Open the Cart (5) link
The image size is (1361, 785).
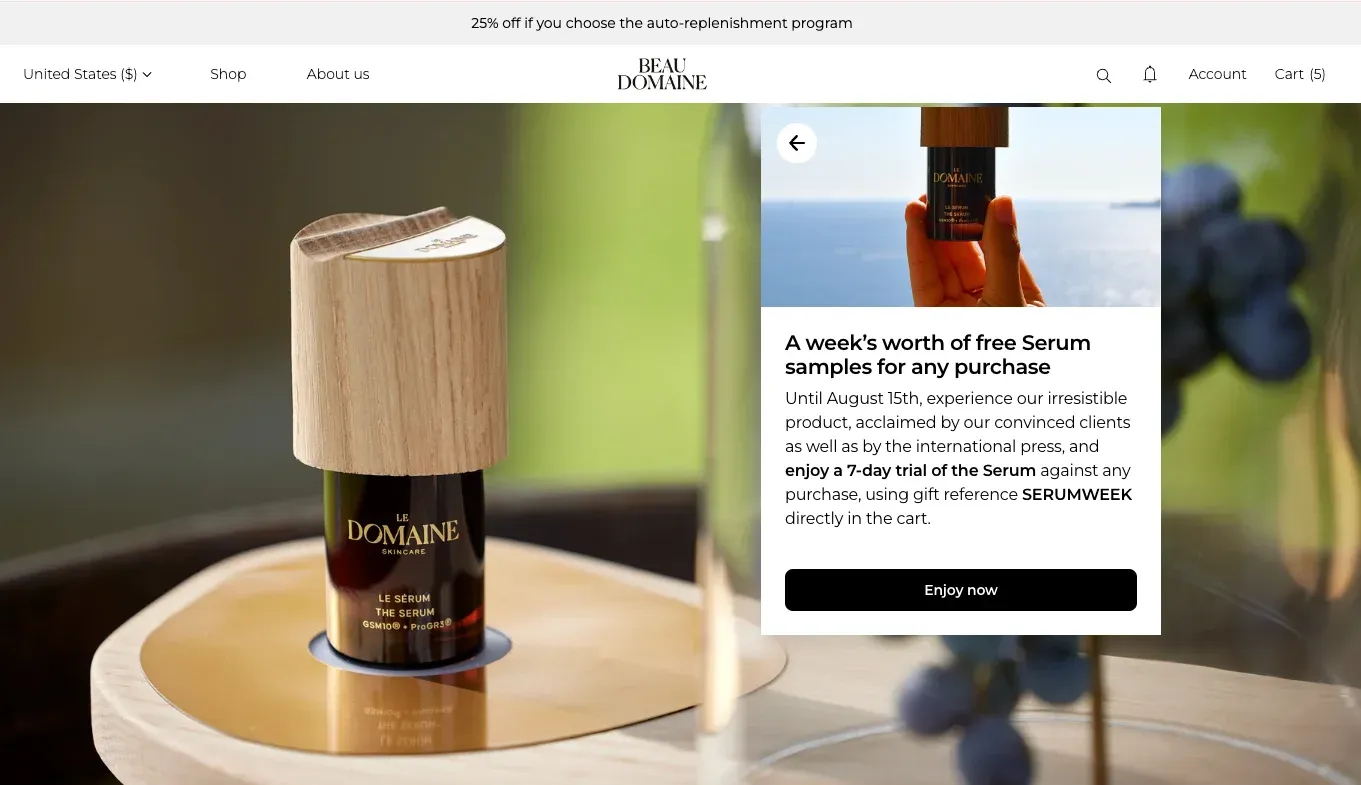click(x=1300, y=74)
